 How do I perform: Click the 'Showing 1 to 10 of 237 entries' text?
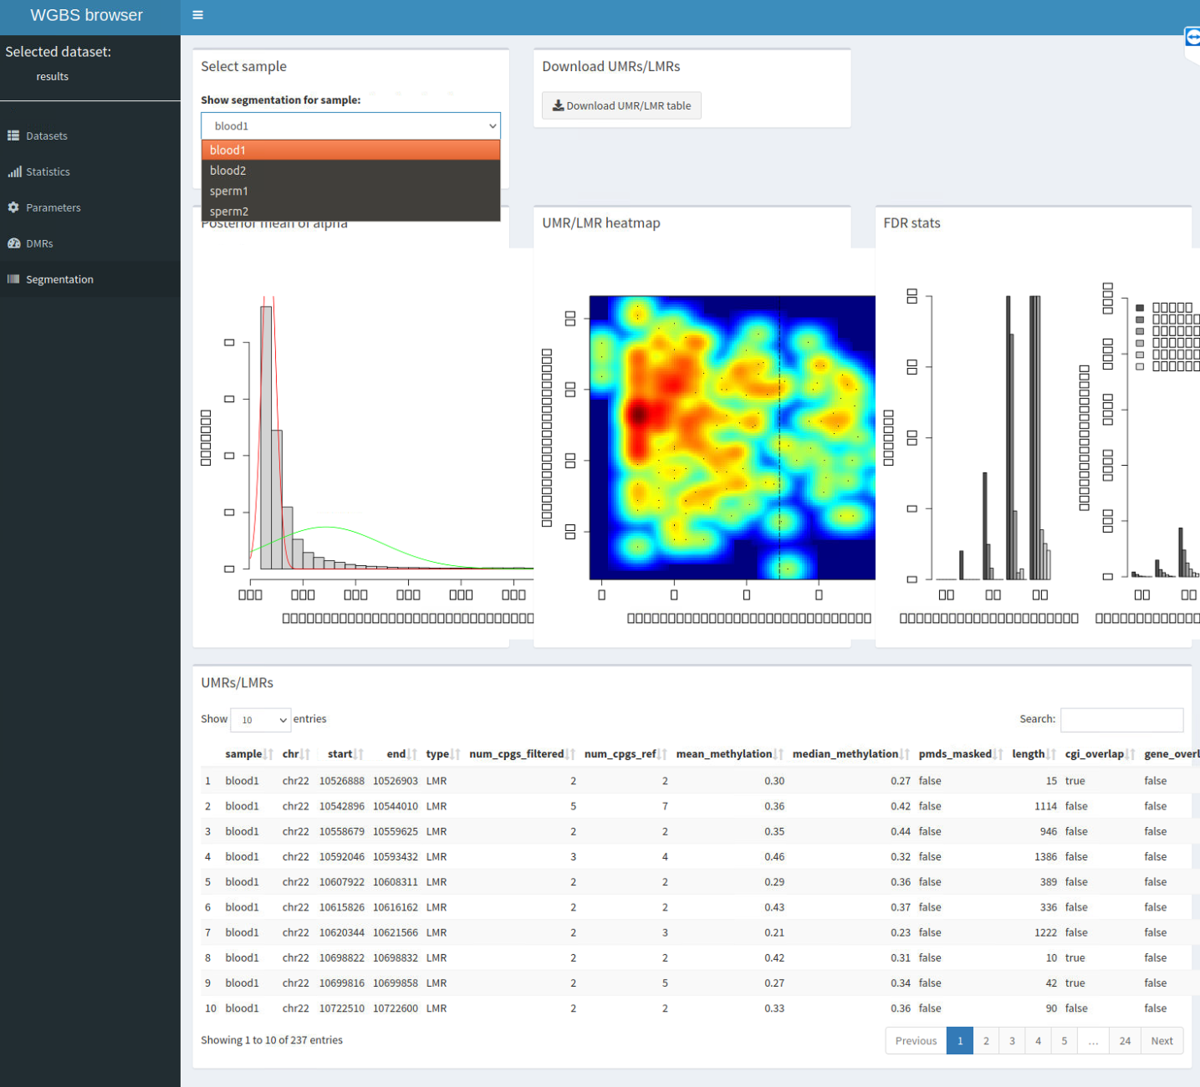click(272, 1041)
